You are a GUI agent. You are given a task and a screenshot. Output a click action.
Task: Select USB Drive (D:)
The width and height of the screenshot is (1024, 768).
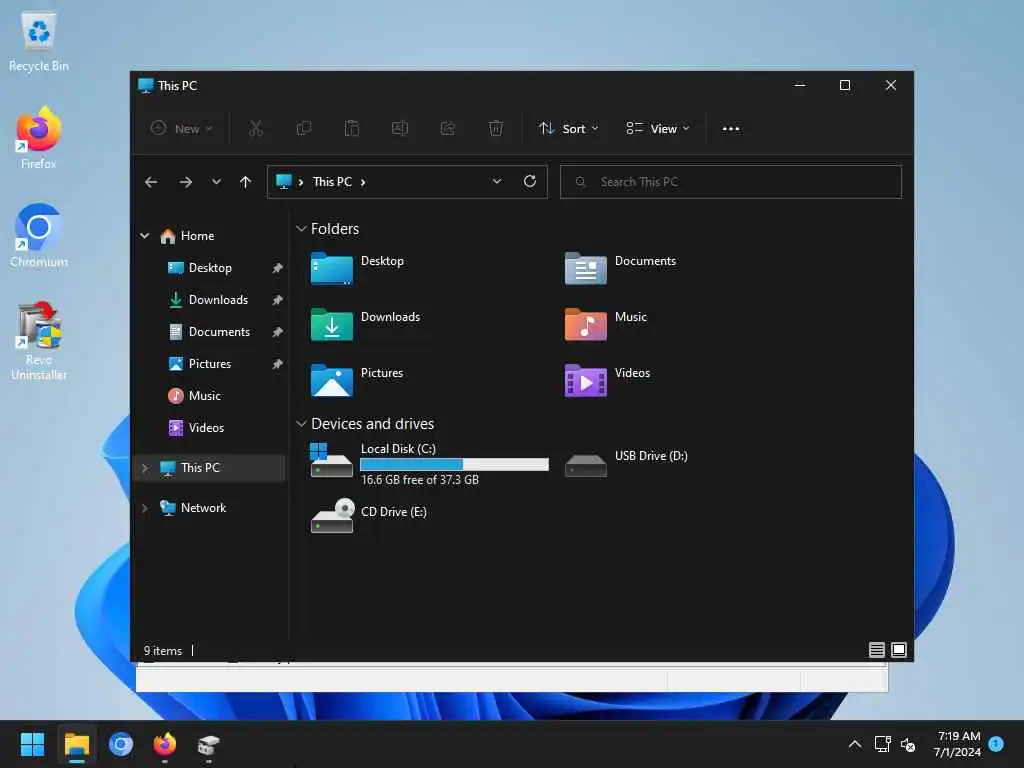point(626,464)
